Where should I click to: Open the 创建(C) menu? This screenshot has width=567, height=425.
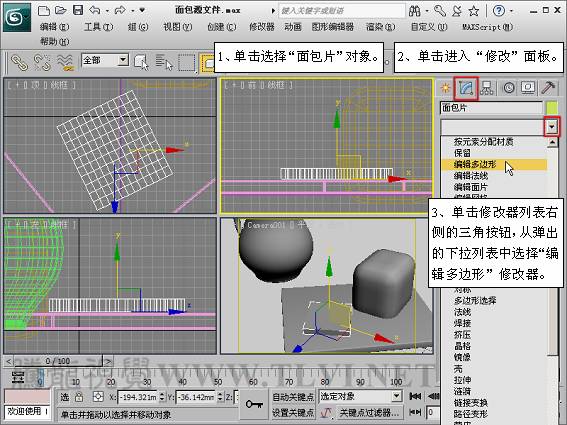[x=222, y=27]
